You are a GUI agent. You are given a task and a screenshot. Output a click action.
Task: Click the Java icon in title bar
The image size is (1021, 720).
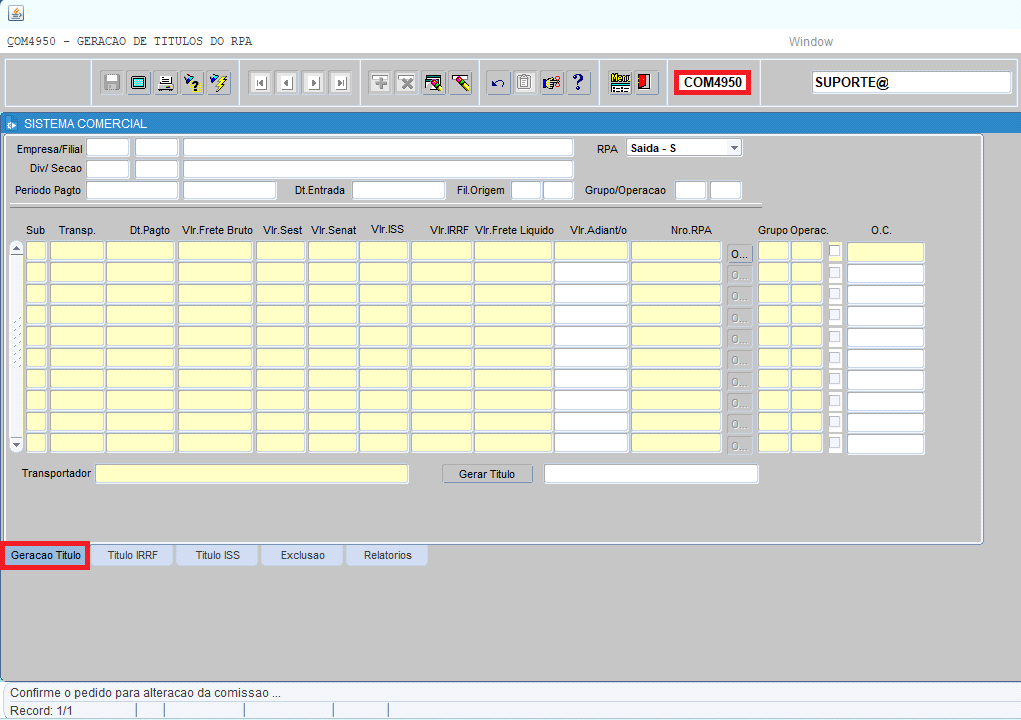click(x=16, y=13)
